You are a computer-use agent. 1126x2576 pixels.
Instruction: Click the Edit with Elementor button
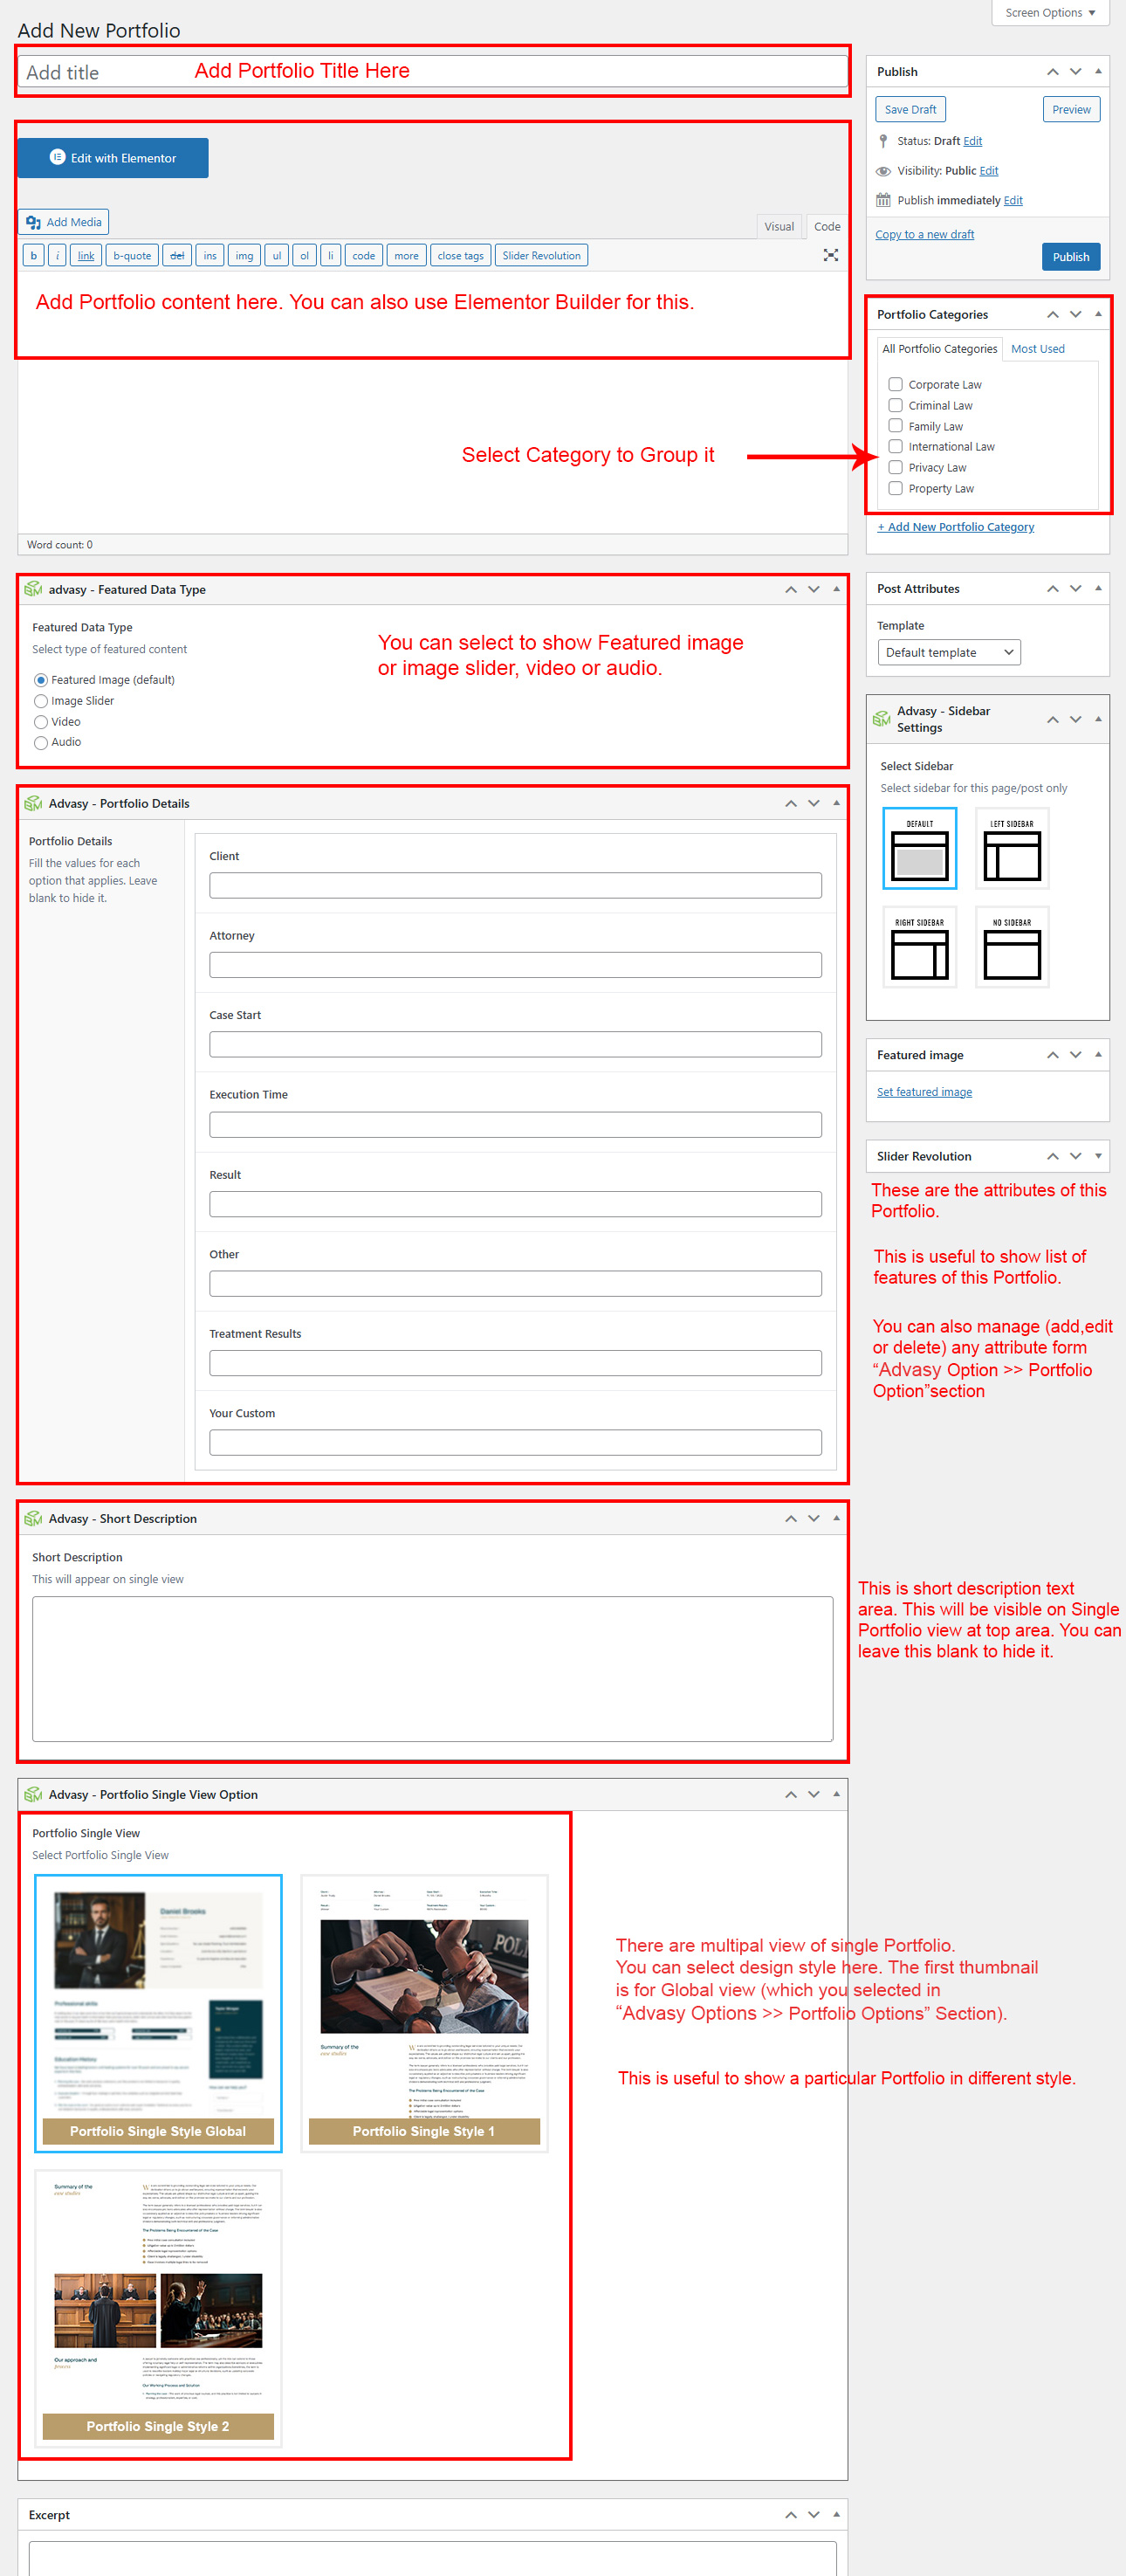point(113,158)
